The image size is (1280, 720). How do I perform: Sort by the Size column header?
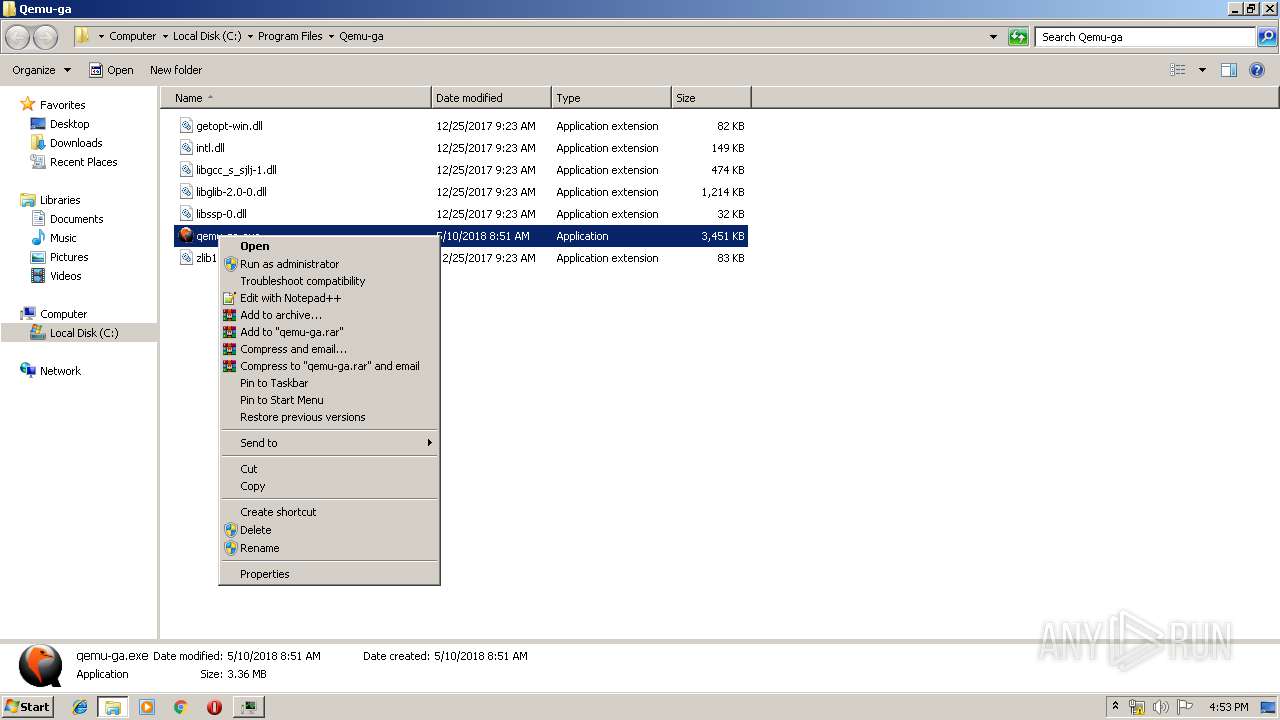pos(711,98)
